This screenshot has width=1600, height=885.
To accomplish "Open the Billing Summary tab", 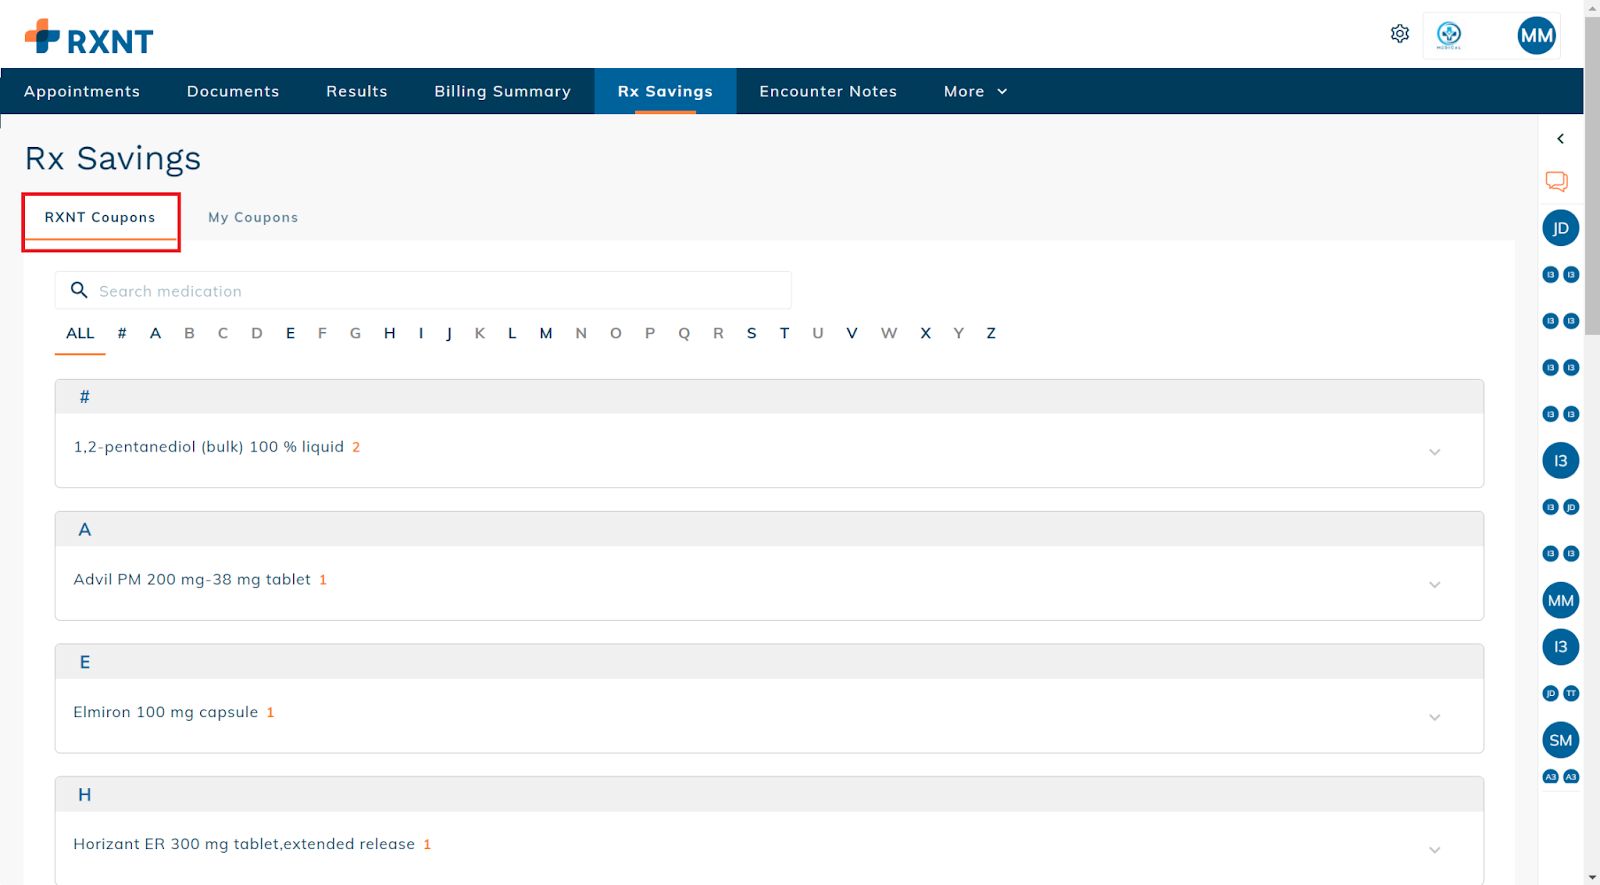I will tap(502, 91).
